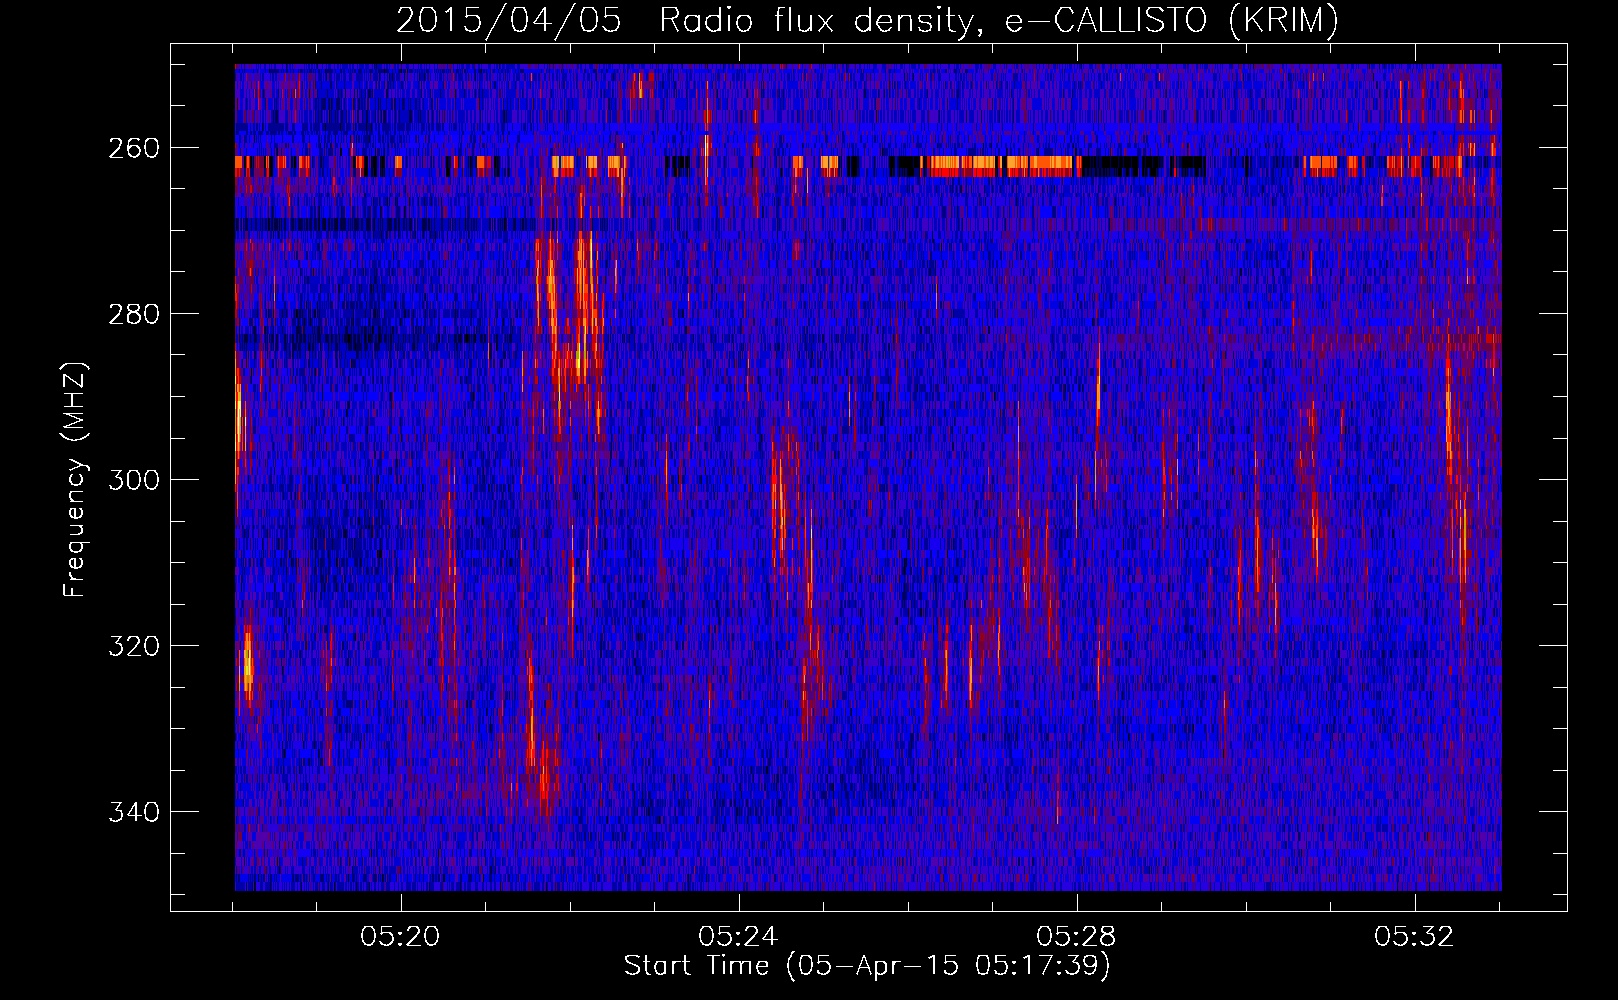Click the 05:24 time tick label
Viewport: 1618px width, 1000px height.
(738, 937)
